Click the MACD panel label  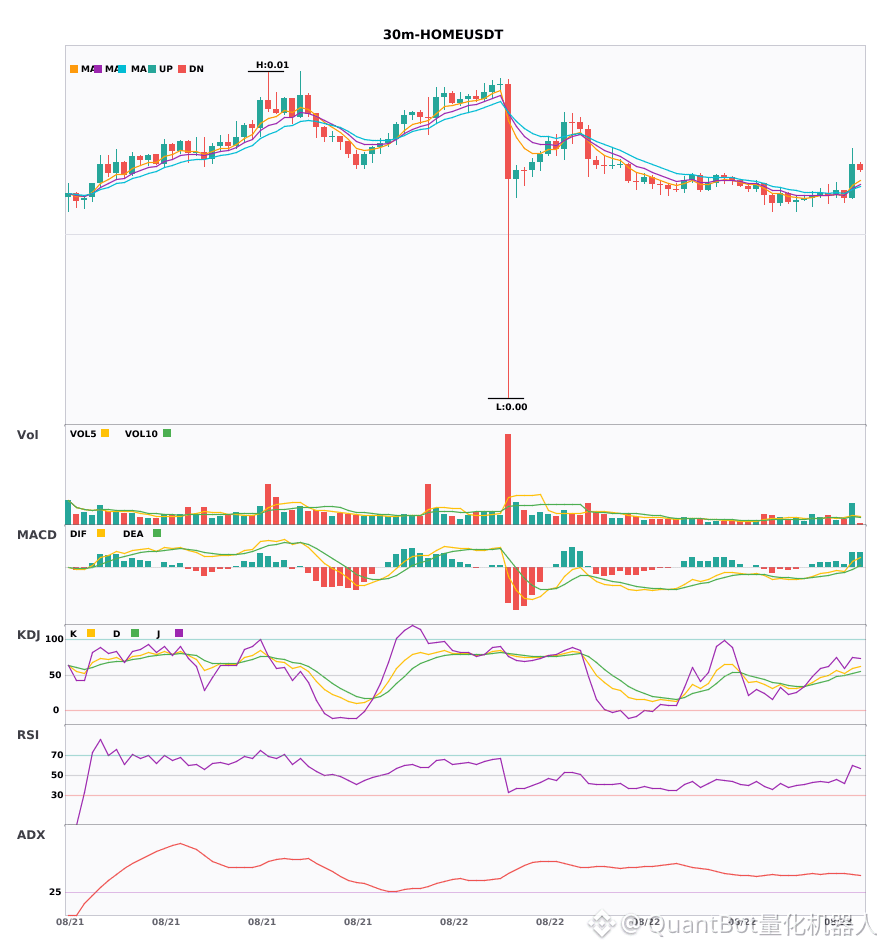tap(36, 535)
